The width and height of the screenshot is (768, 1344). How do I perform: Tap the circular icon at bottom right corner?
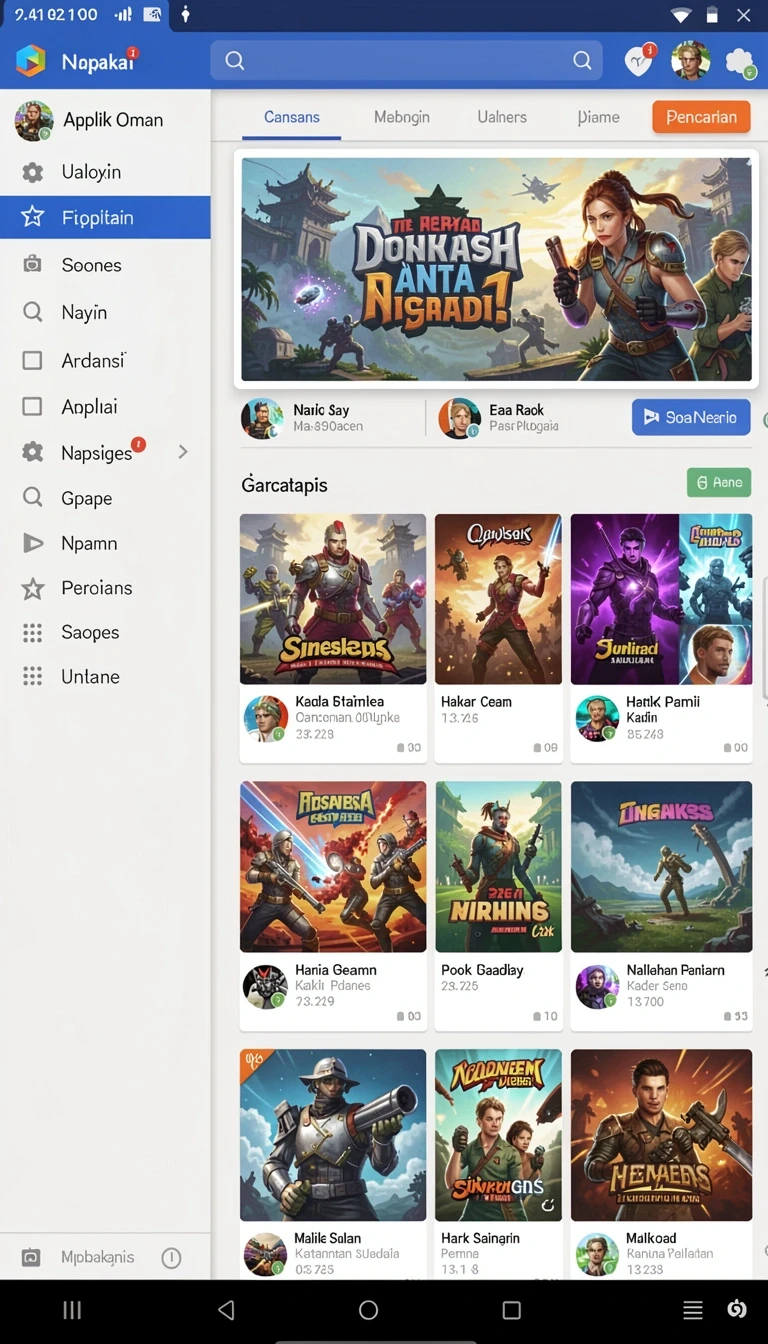[737, 1310]
